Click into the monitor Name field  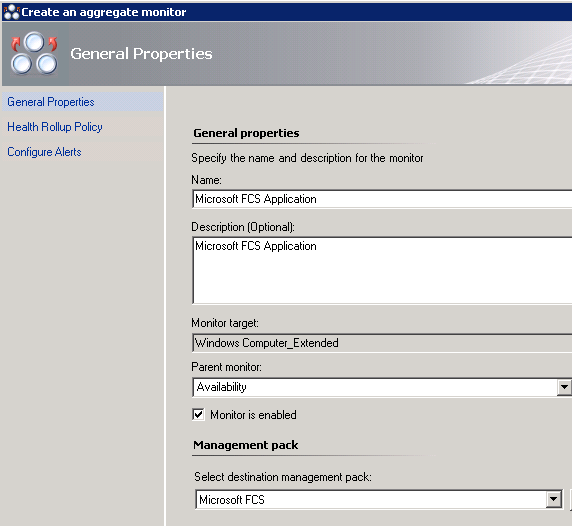tap(382, 199)
